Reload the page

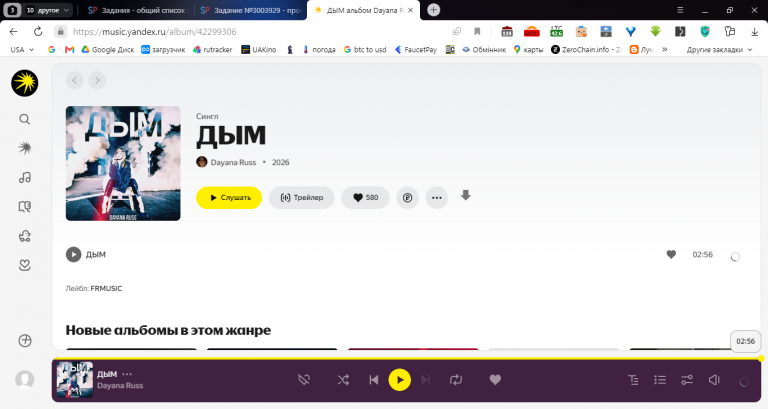38,31
